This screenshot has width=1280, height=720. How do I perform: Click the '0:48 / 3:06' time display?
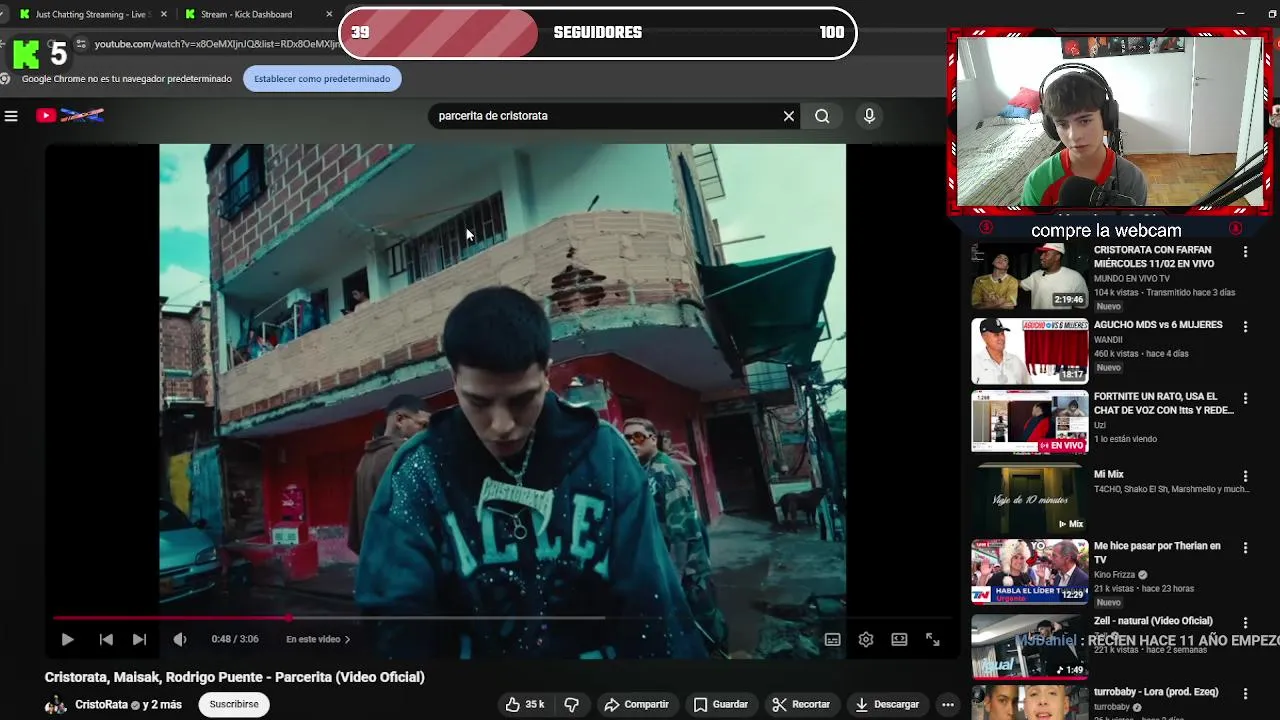point(235,639)
